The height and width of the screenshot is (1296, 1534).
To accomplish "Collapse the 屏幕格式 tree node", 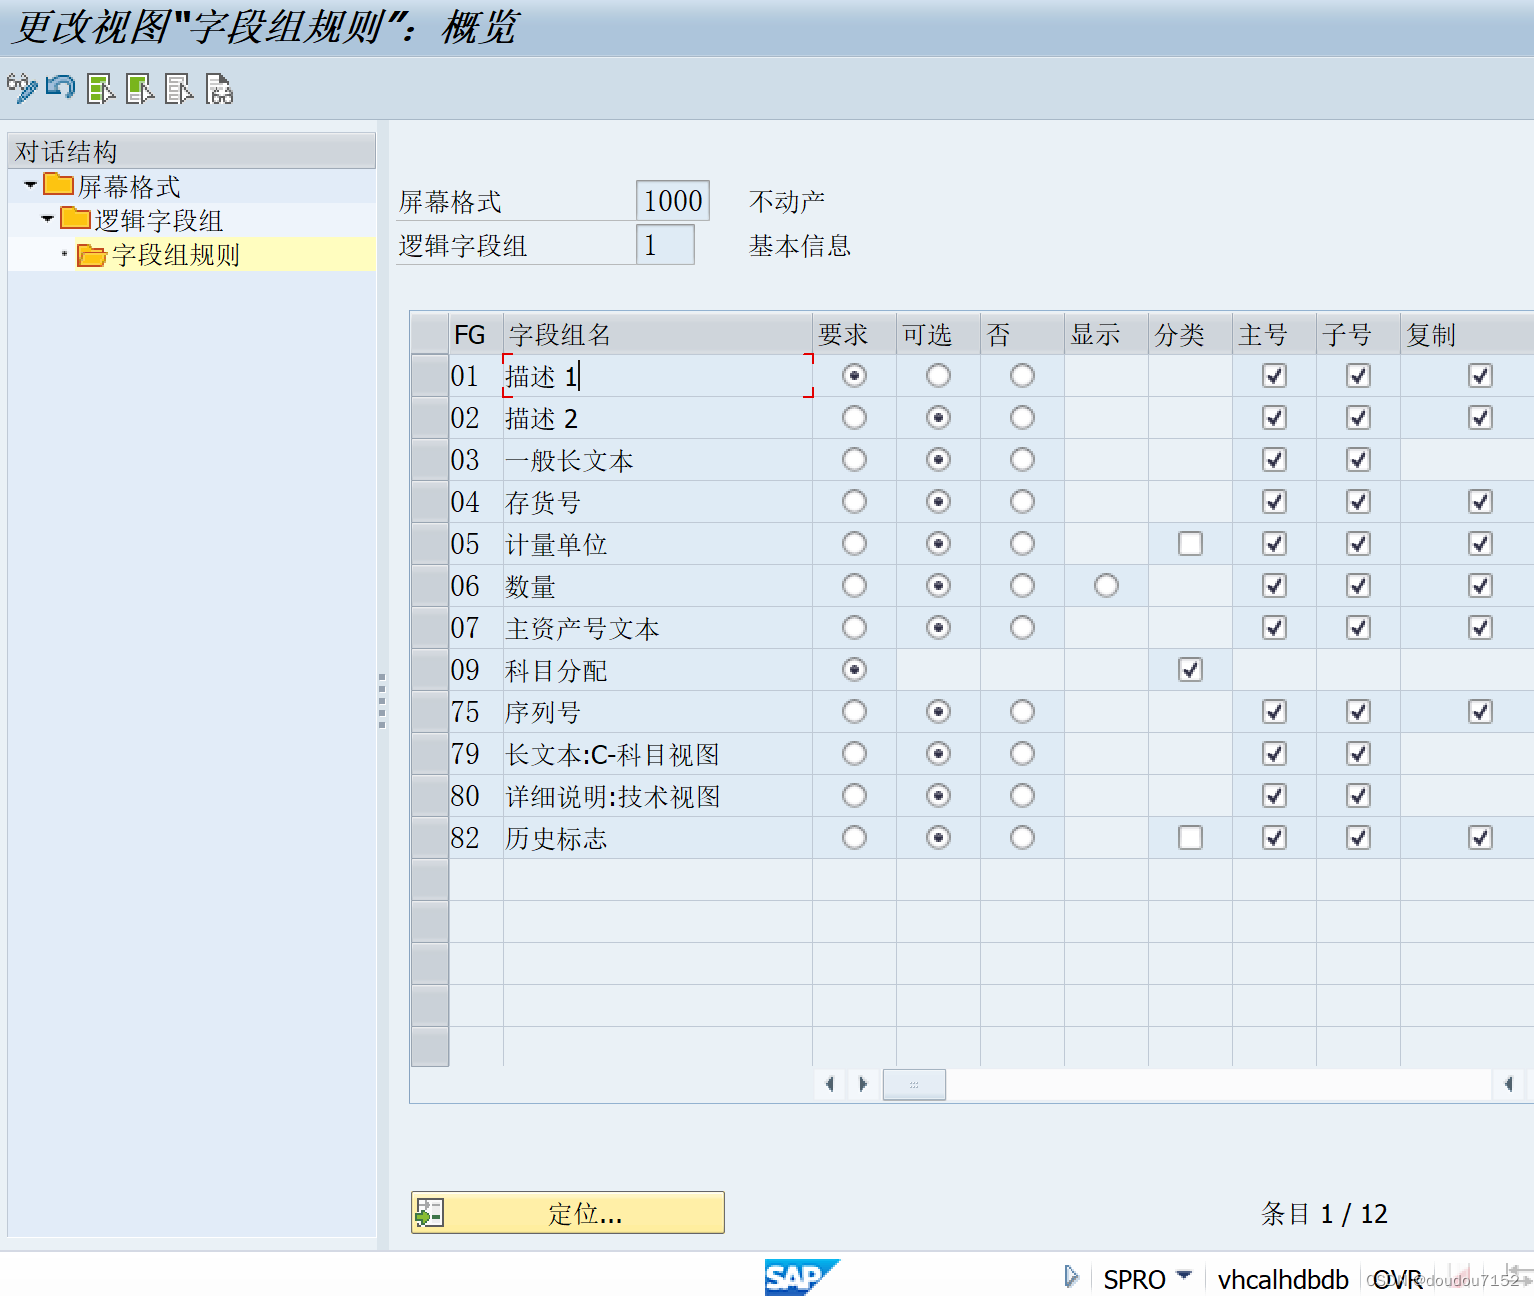I will (29, 184).
